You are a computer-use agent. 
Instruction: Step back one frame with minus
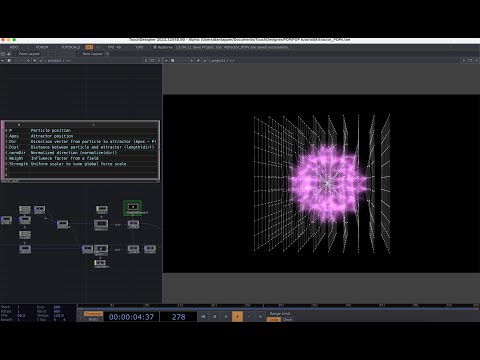click(249, 317)
